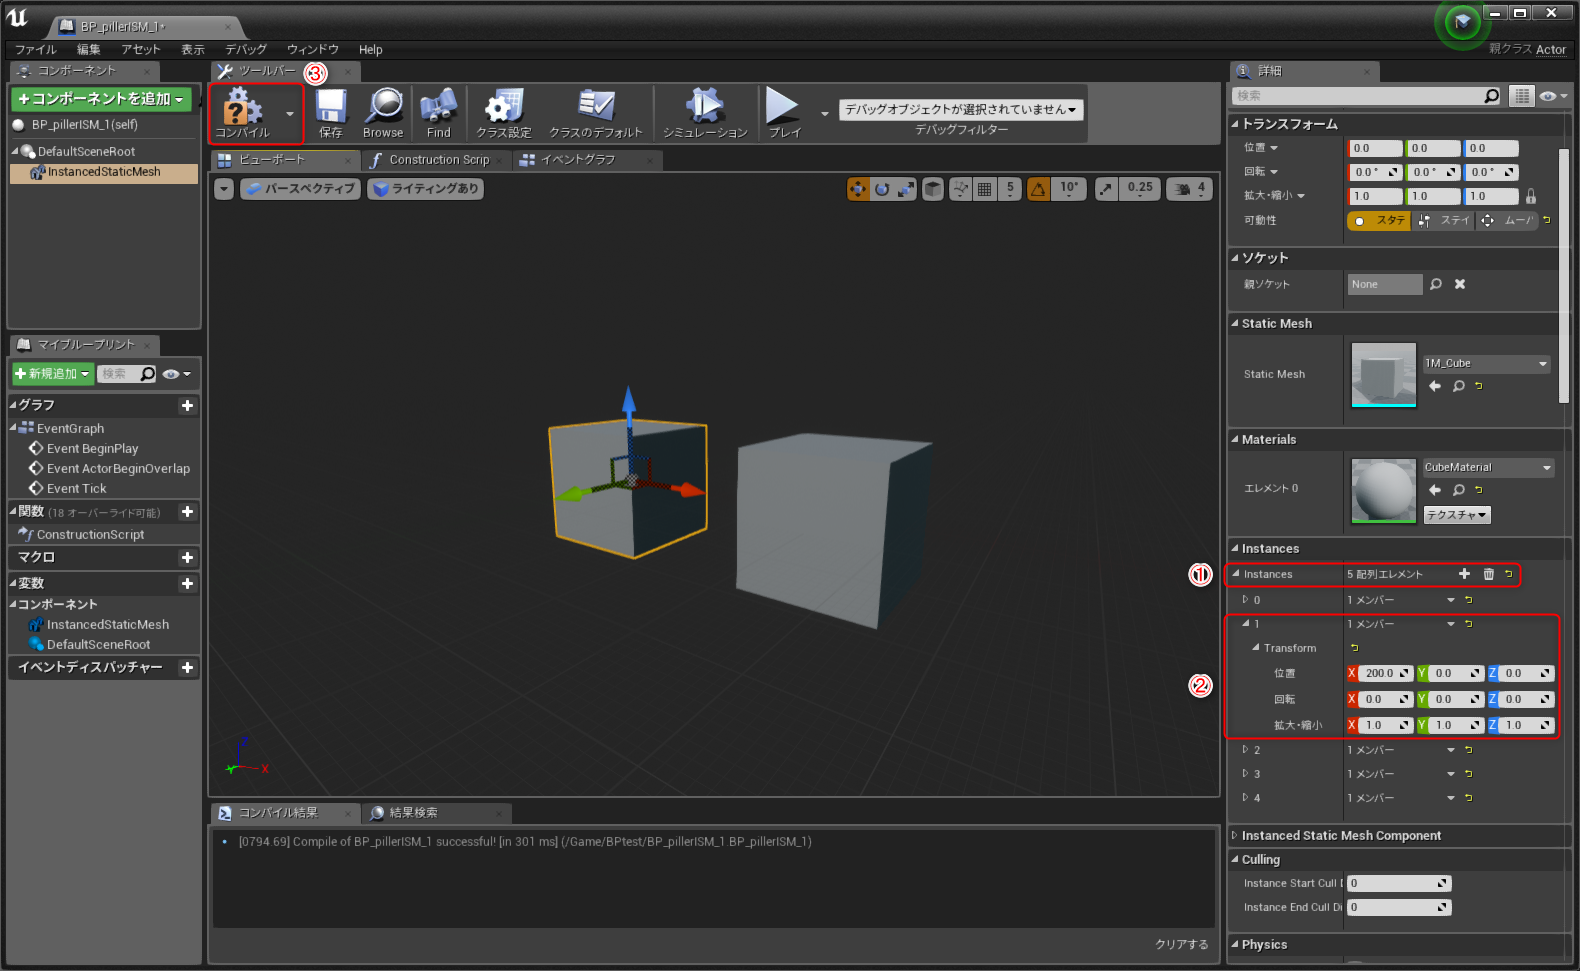This screenshot has width=1580, height=971.
Task: Open the 1M_Cube static mesh dropdown
Action: tap(1486, 364)
